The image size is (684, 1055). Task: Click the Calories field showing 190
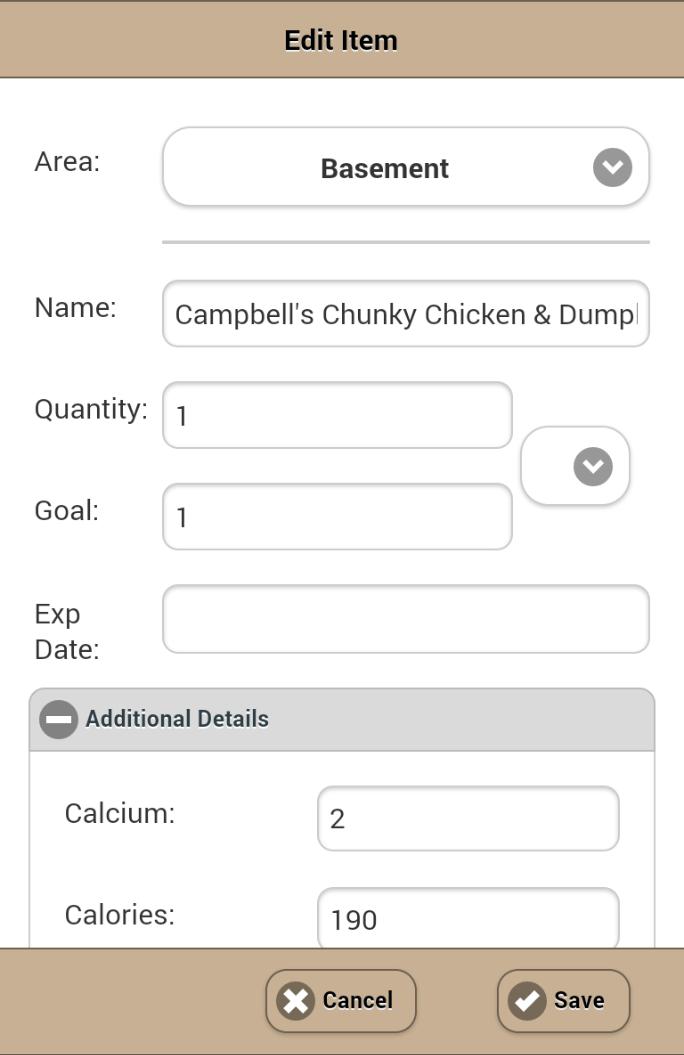click(x=467, y=916)
